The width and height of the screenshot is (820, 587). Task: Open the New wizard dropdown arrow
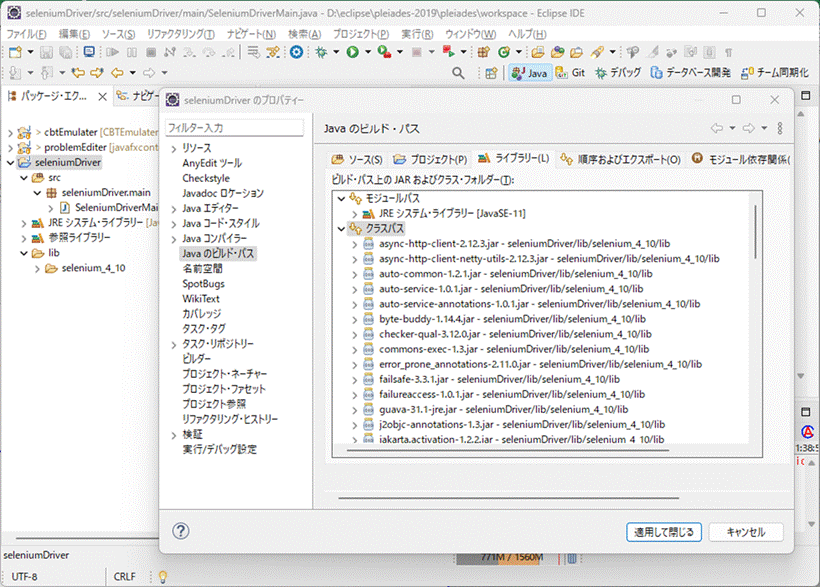tap(30, 52)
